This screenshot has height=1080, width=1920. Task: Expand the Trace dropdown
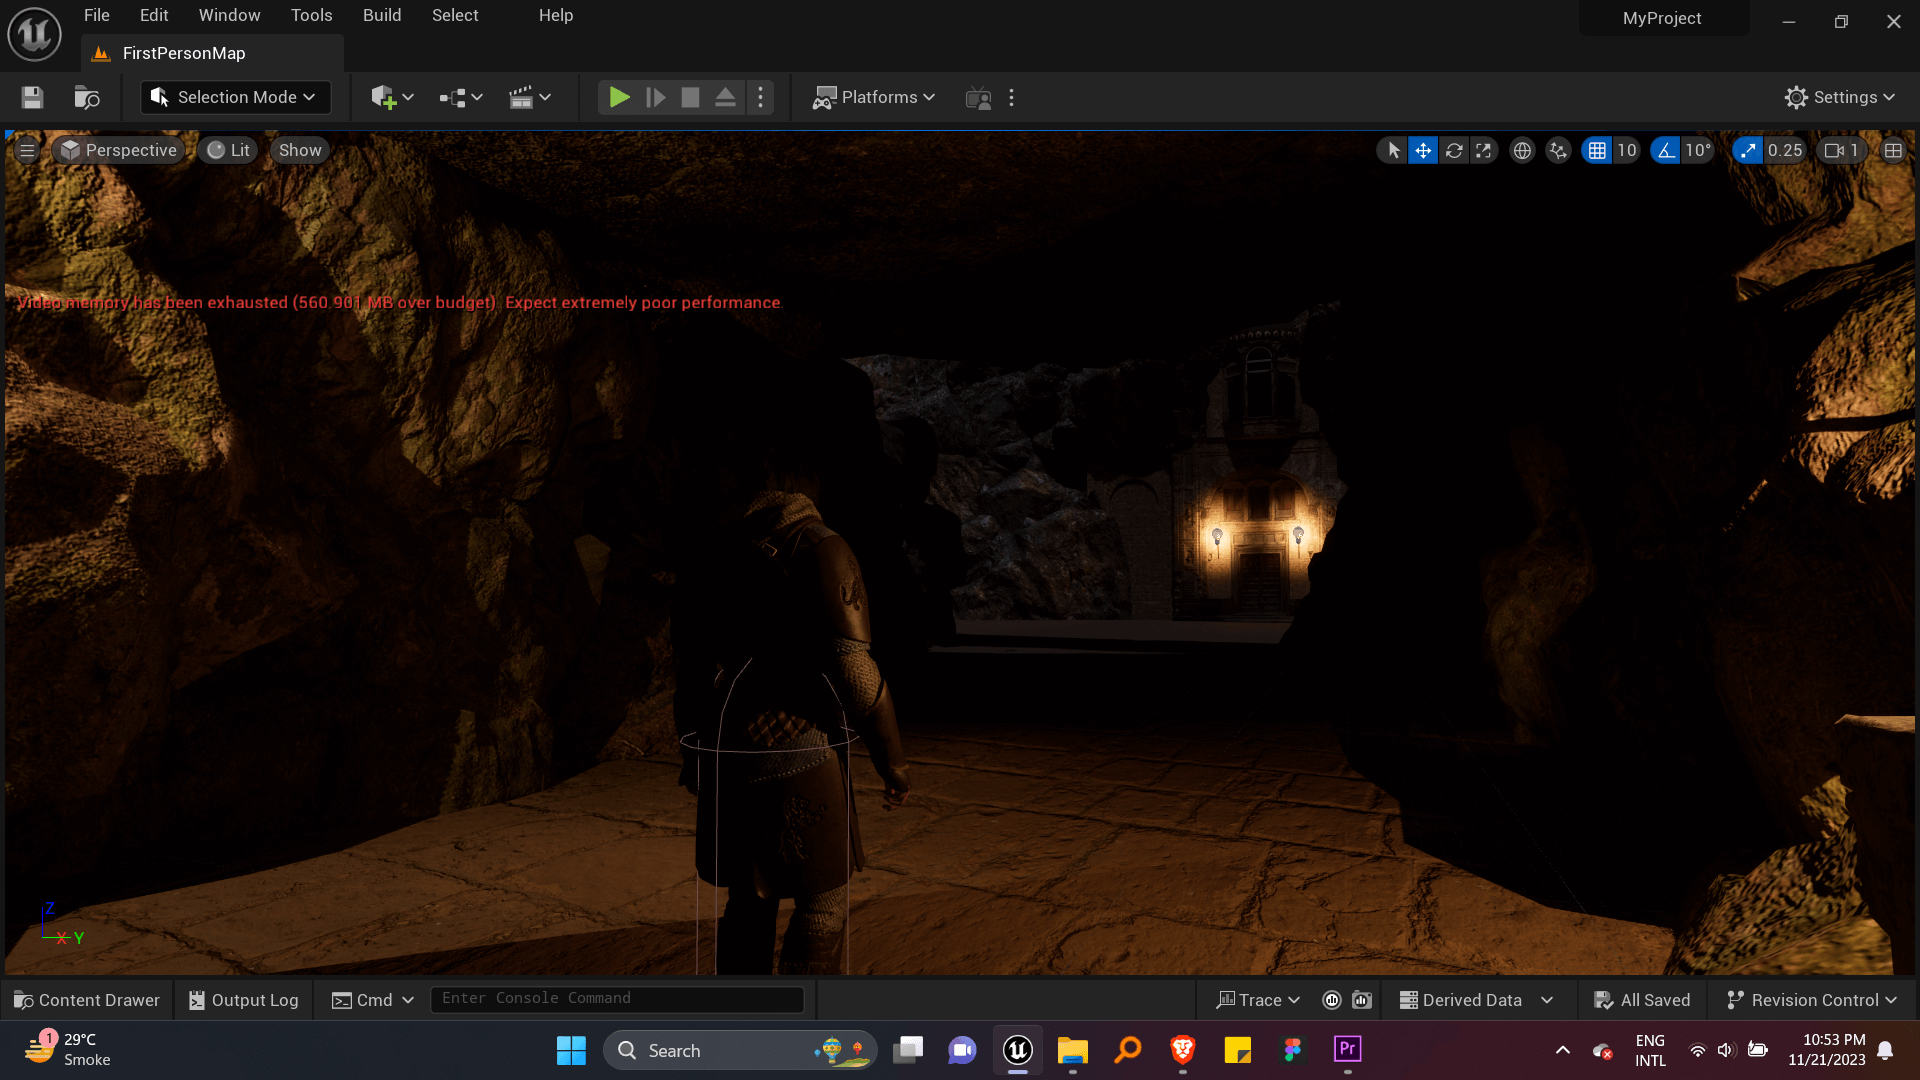tap(1257, 1000)
